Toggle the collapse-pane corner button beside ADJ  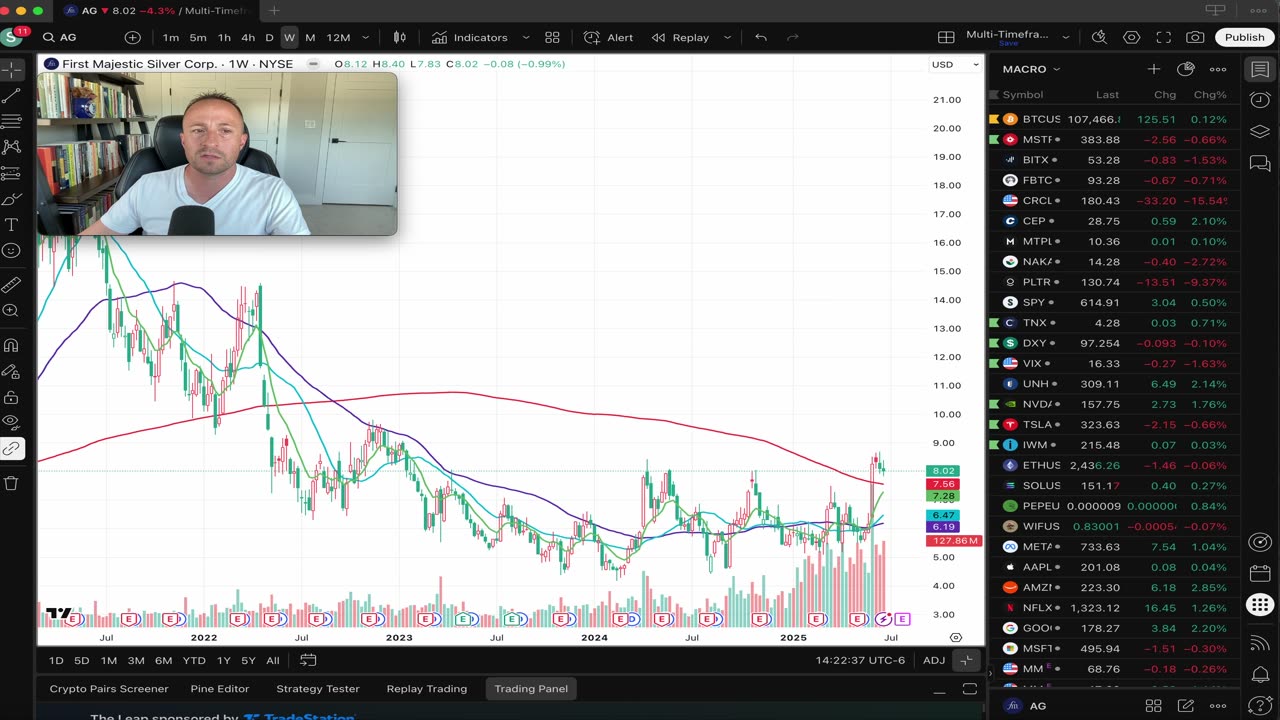[x=966, y=660]
